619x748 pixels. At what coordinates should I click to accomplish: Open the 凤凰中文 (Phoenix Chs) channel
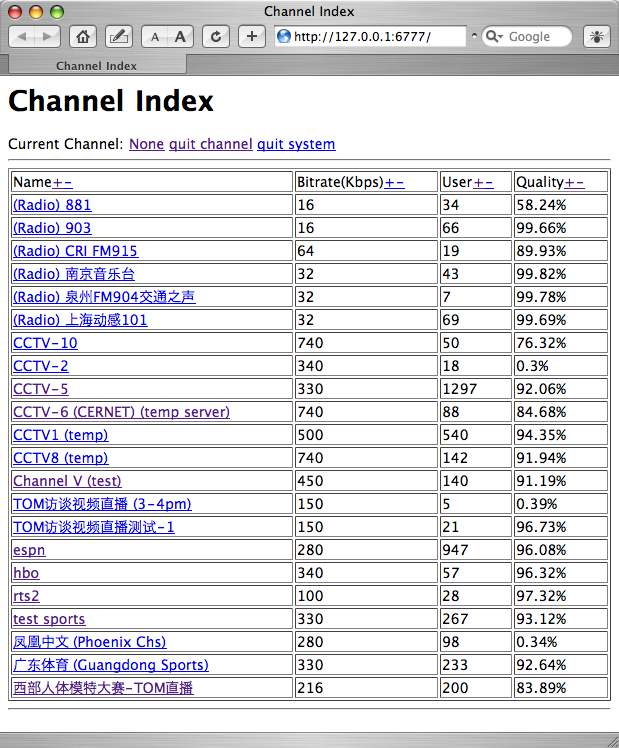[90, 642]
